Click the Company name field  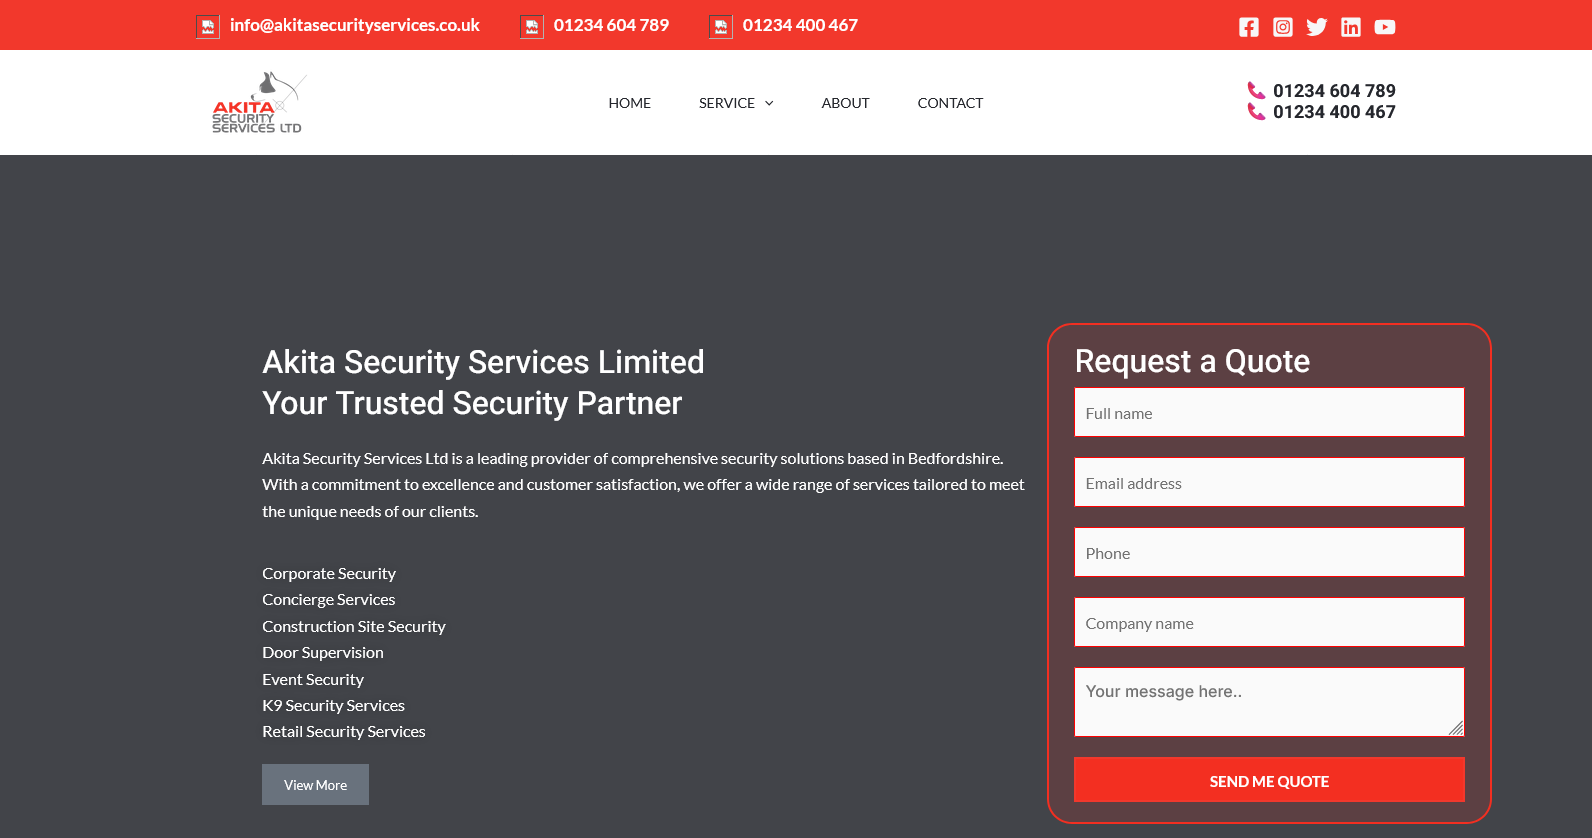click(1268, 623)
